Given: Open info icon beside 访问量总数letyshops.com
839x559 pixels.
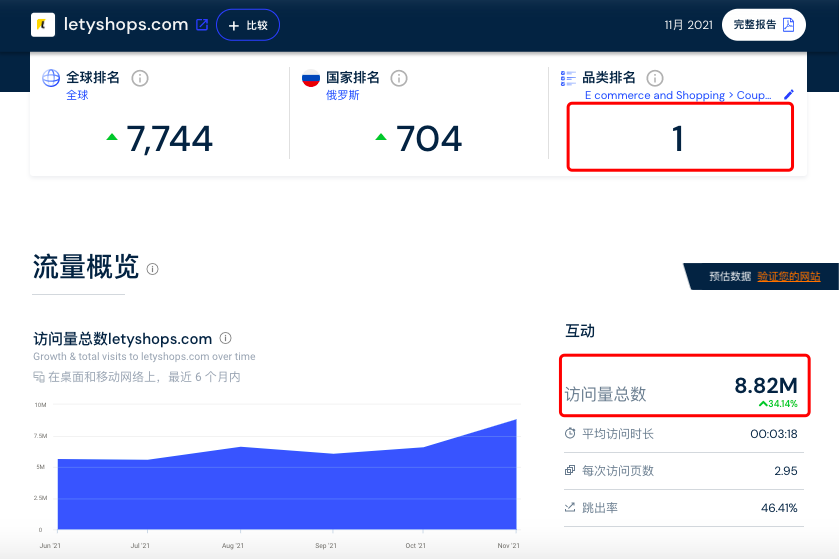Looking at the screenshot, I should (x=226, y=338).
